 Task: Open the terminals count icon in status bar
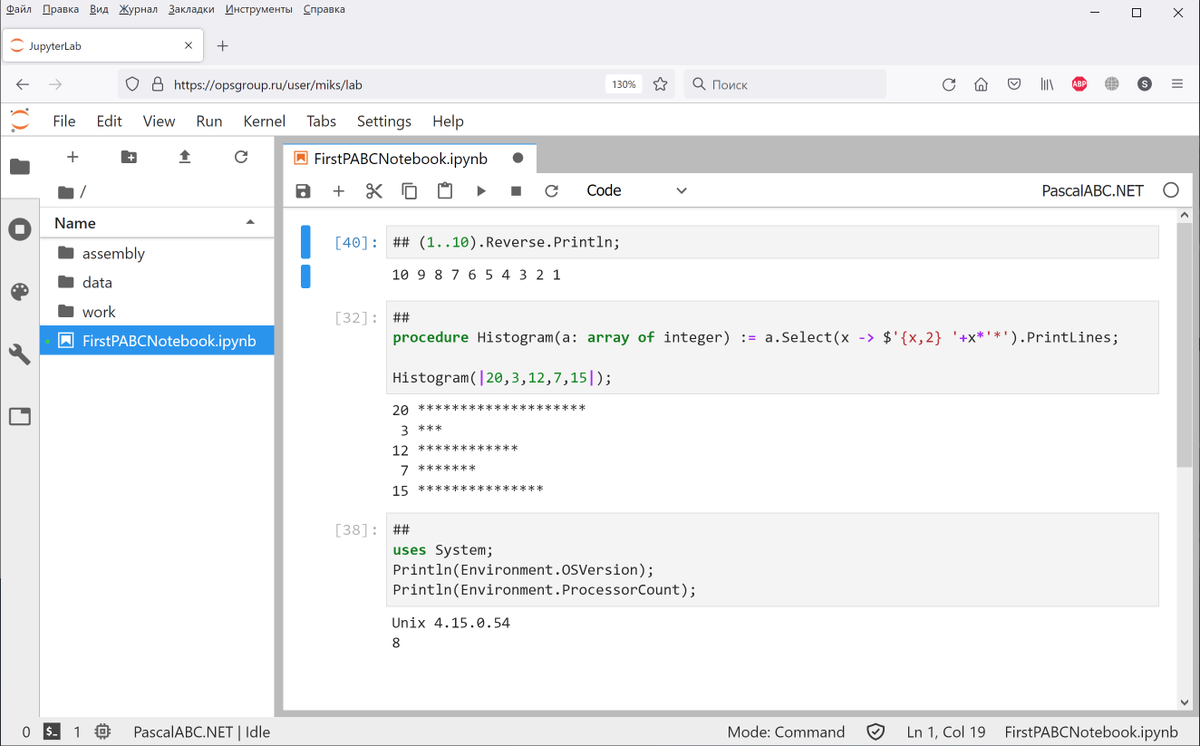coord(53,732)
